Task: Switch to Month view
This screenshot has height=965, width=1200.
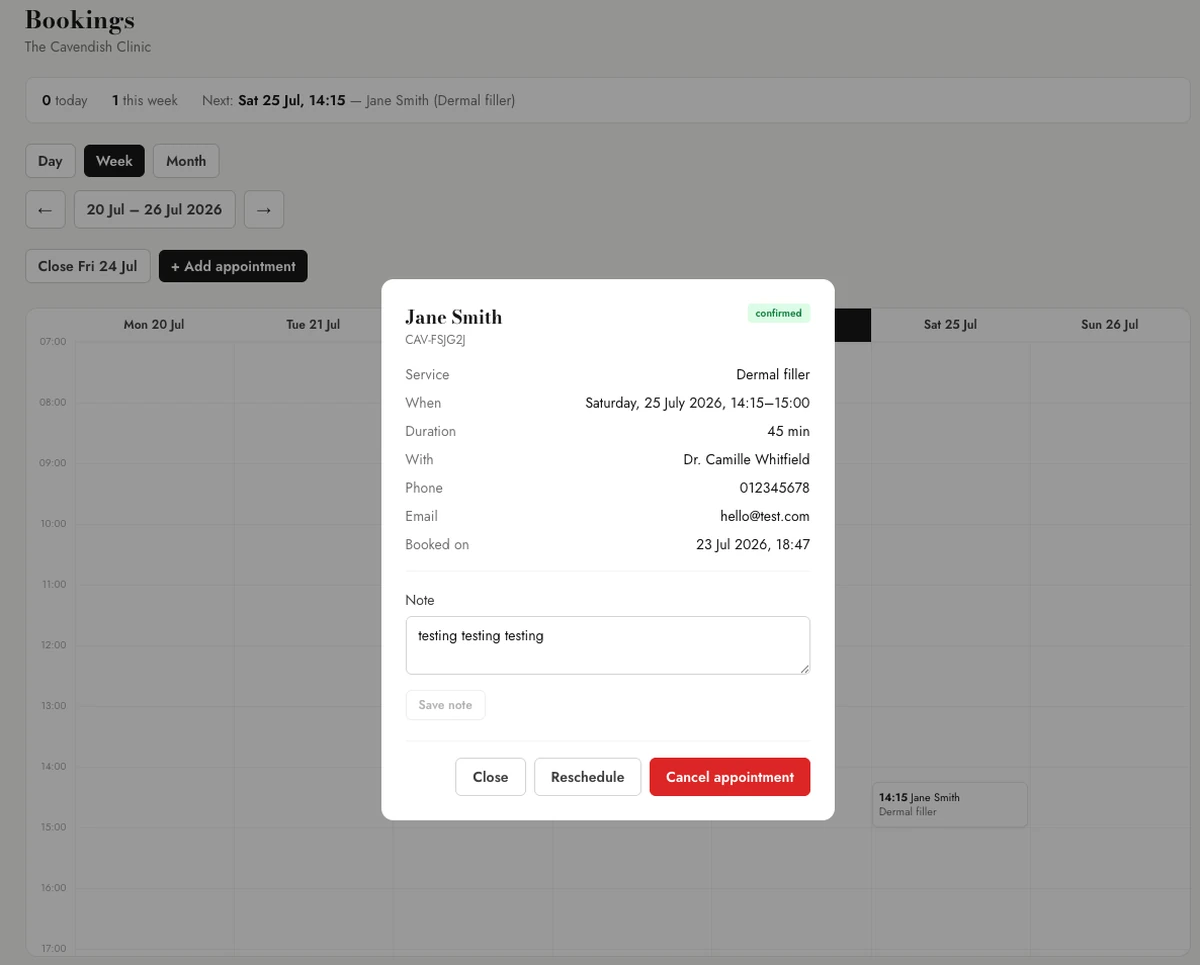Action: 186,161
